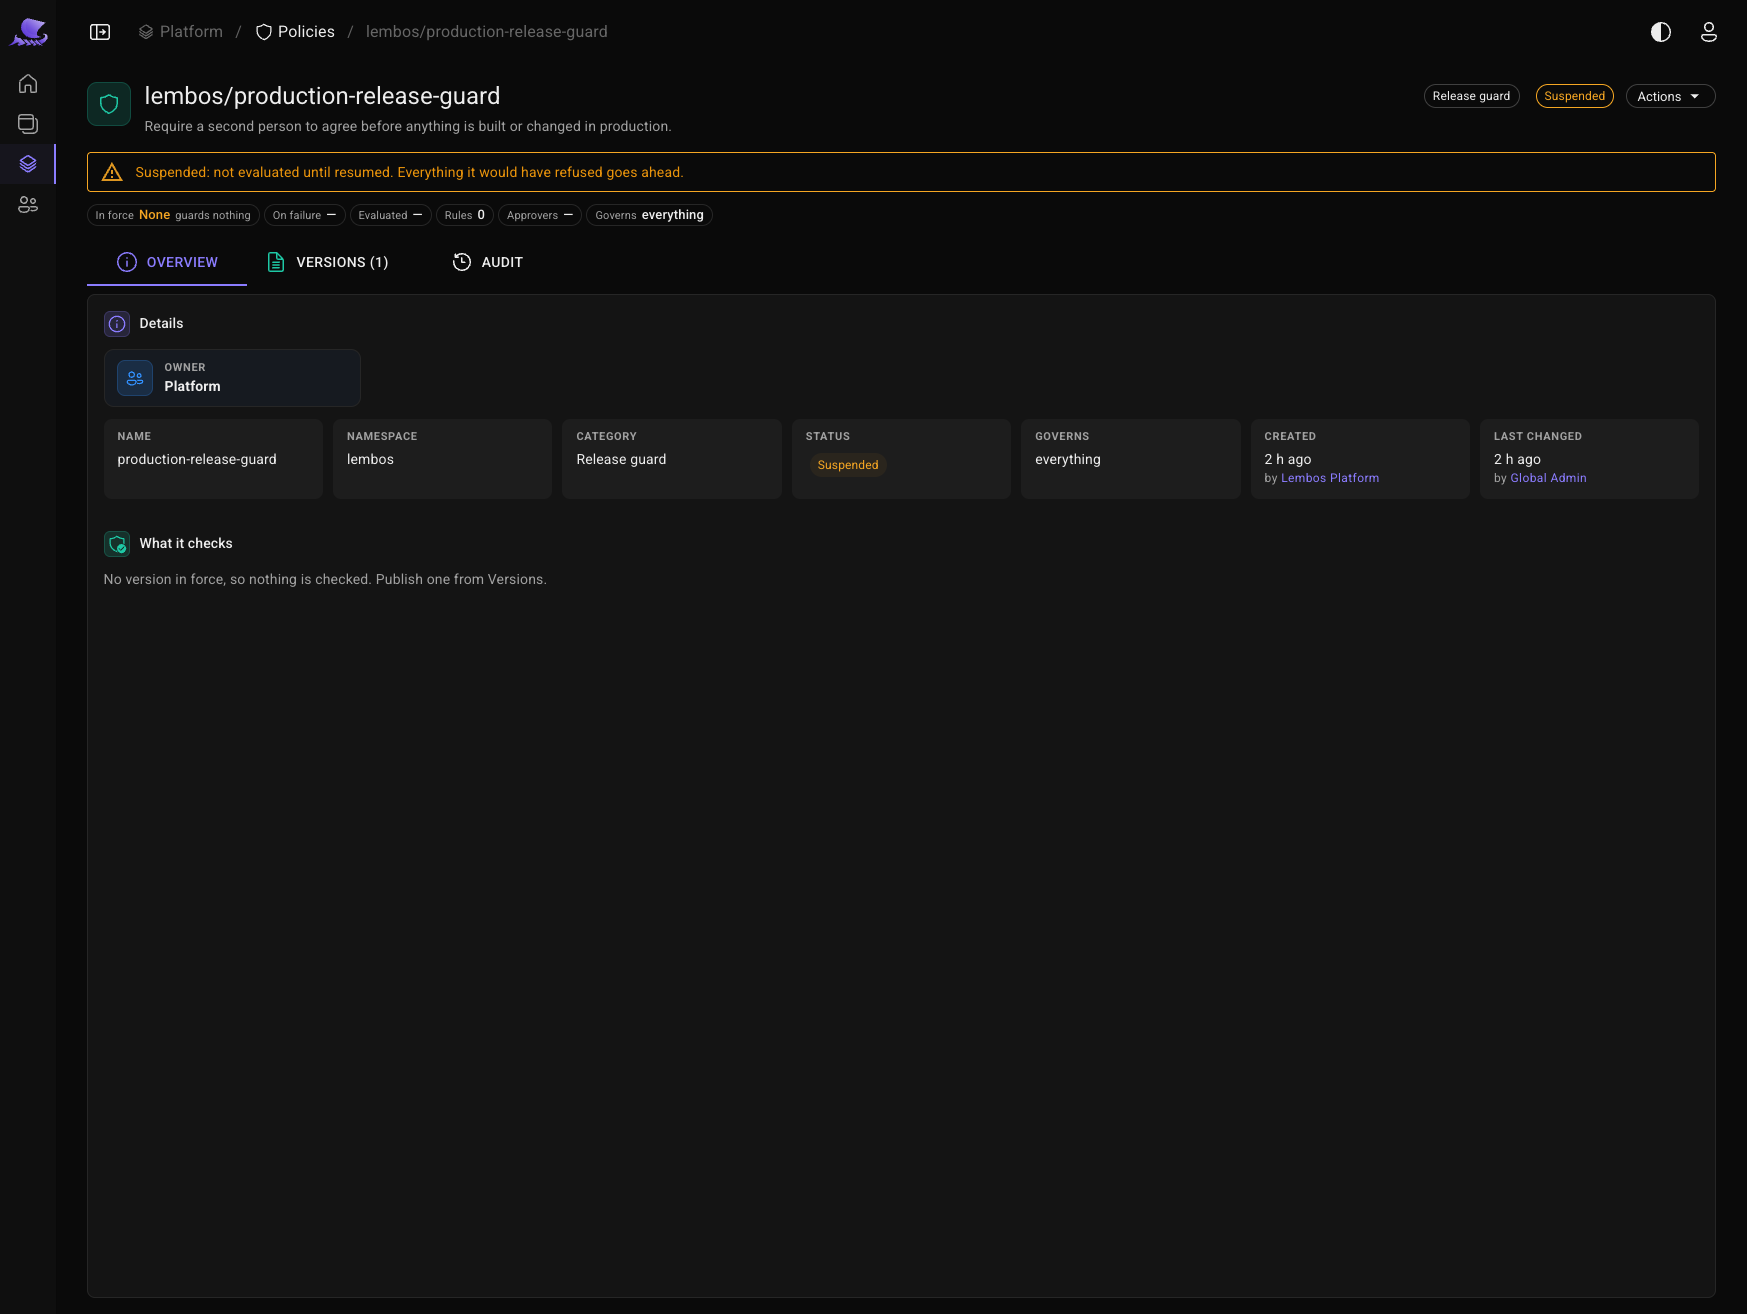Open the users group sidebar icon
This screenshot has width=1747, height=1314.
tap(28, 205)
